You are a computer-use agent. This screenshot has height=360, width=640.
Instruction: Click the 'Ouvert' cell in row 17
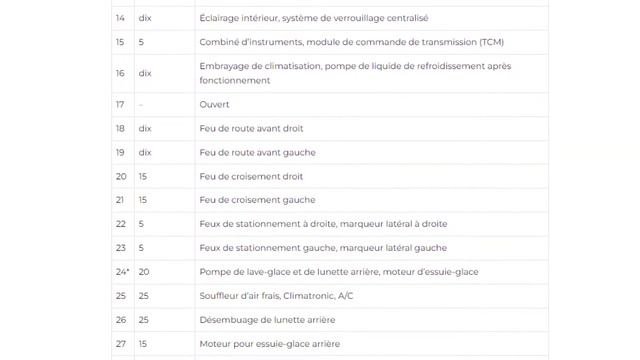[371, 104]
